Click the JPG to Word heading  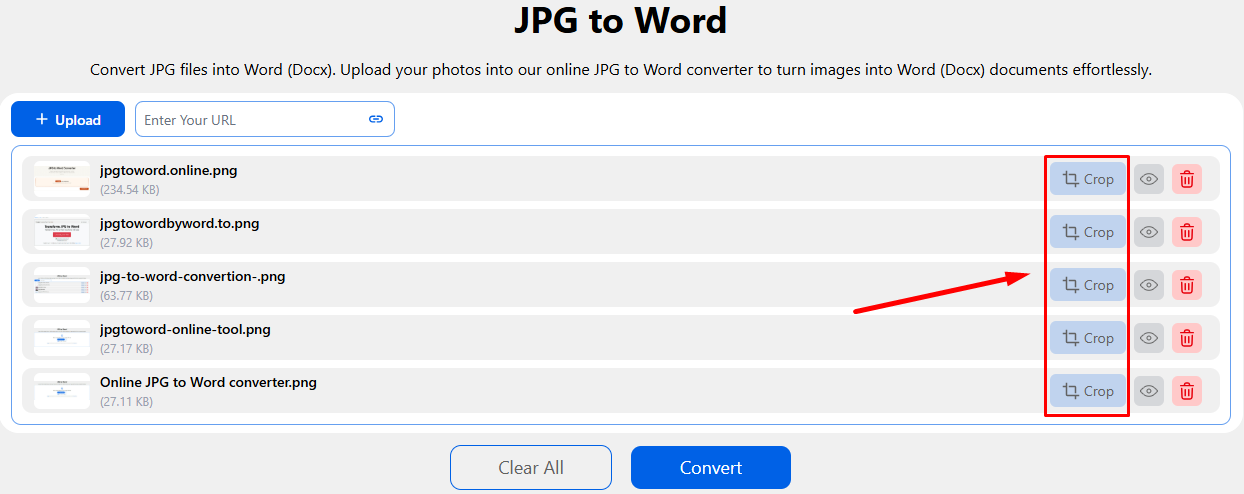point(621,20)
